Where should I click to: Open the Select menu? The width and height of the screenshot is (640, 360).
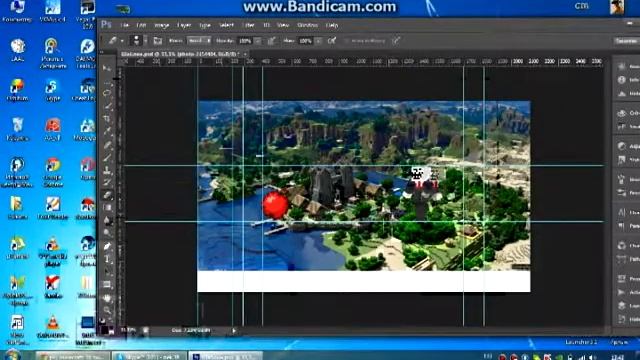[x=226, y=25]
